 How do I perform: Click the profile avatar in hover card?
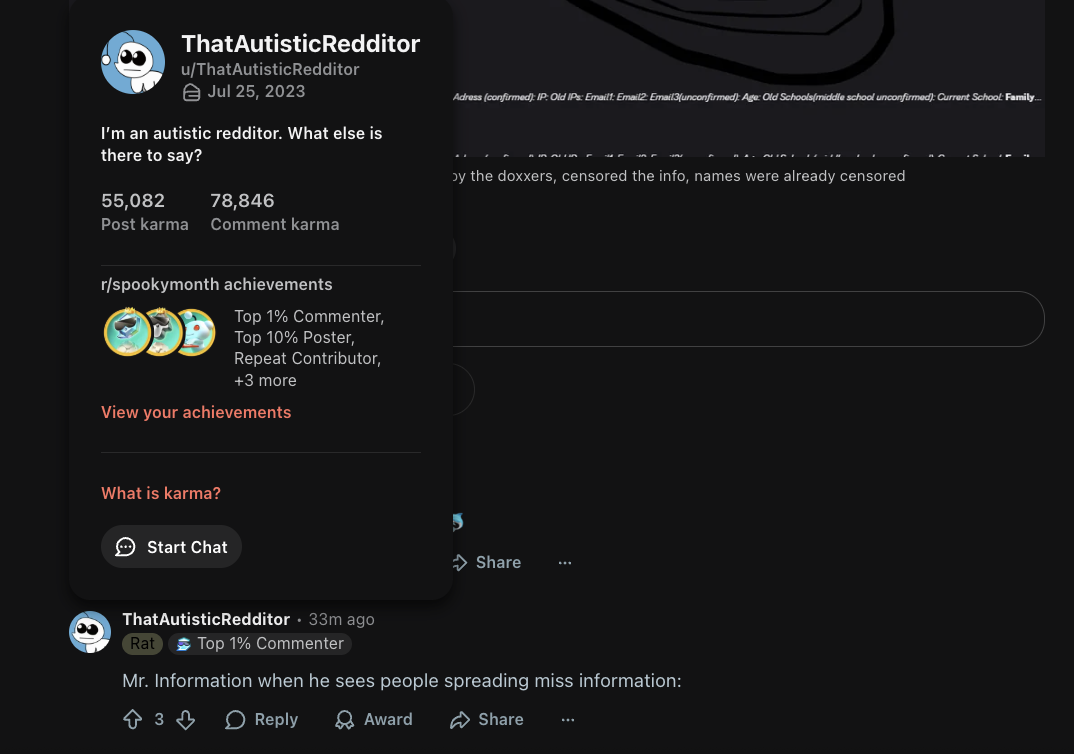coord(133,62)
